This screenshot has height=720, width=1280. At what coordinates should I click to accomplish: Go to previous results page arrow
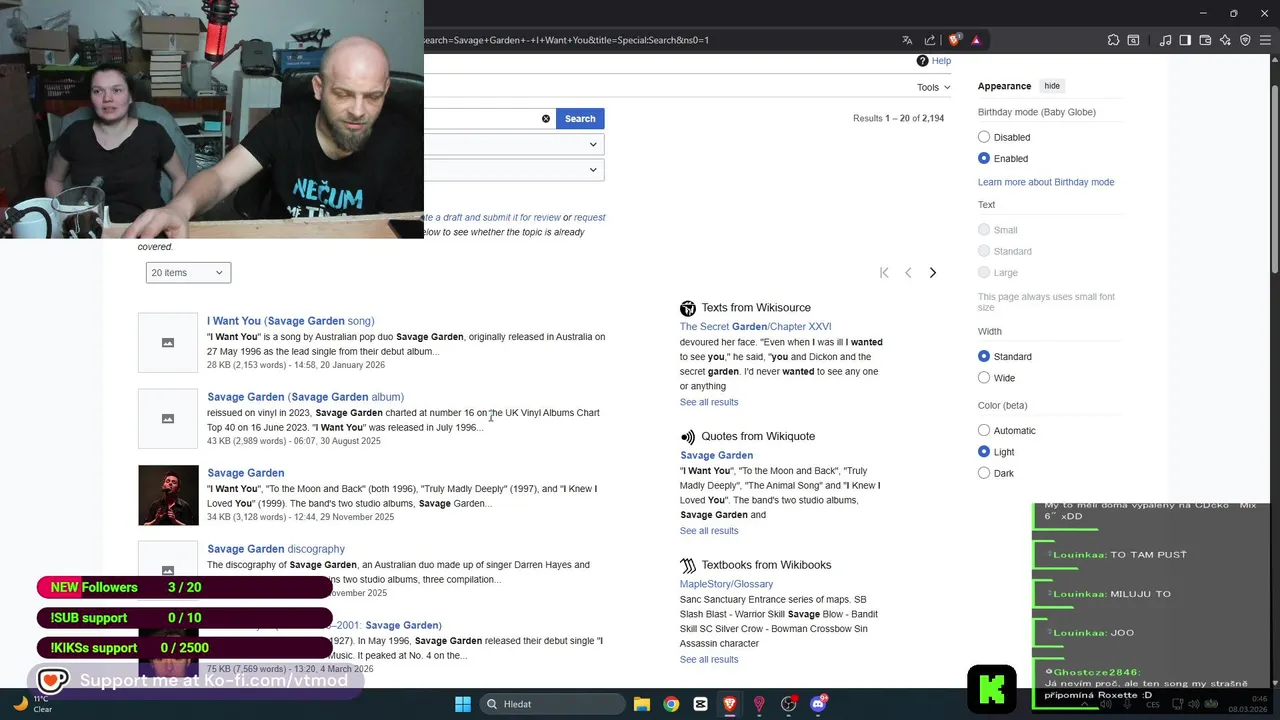click(x=908, y=273)
